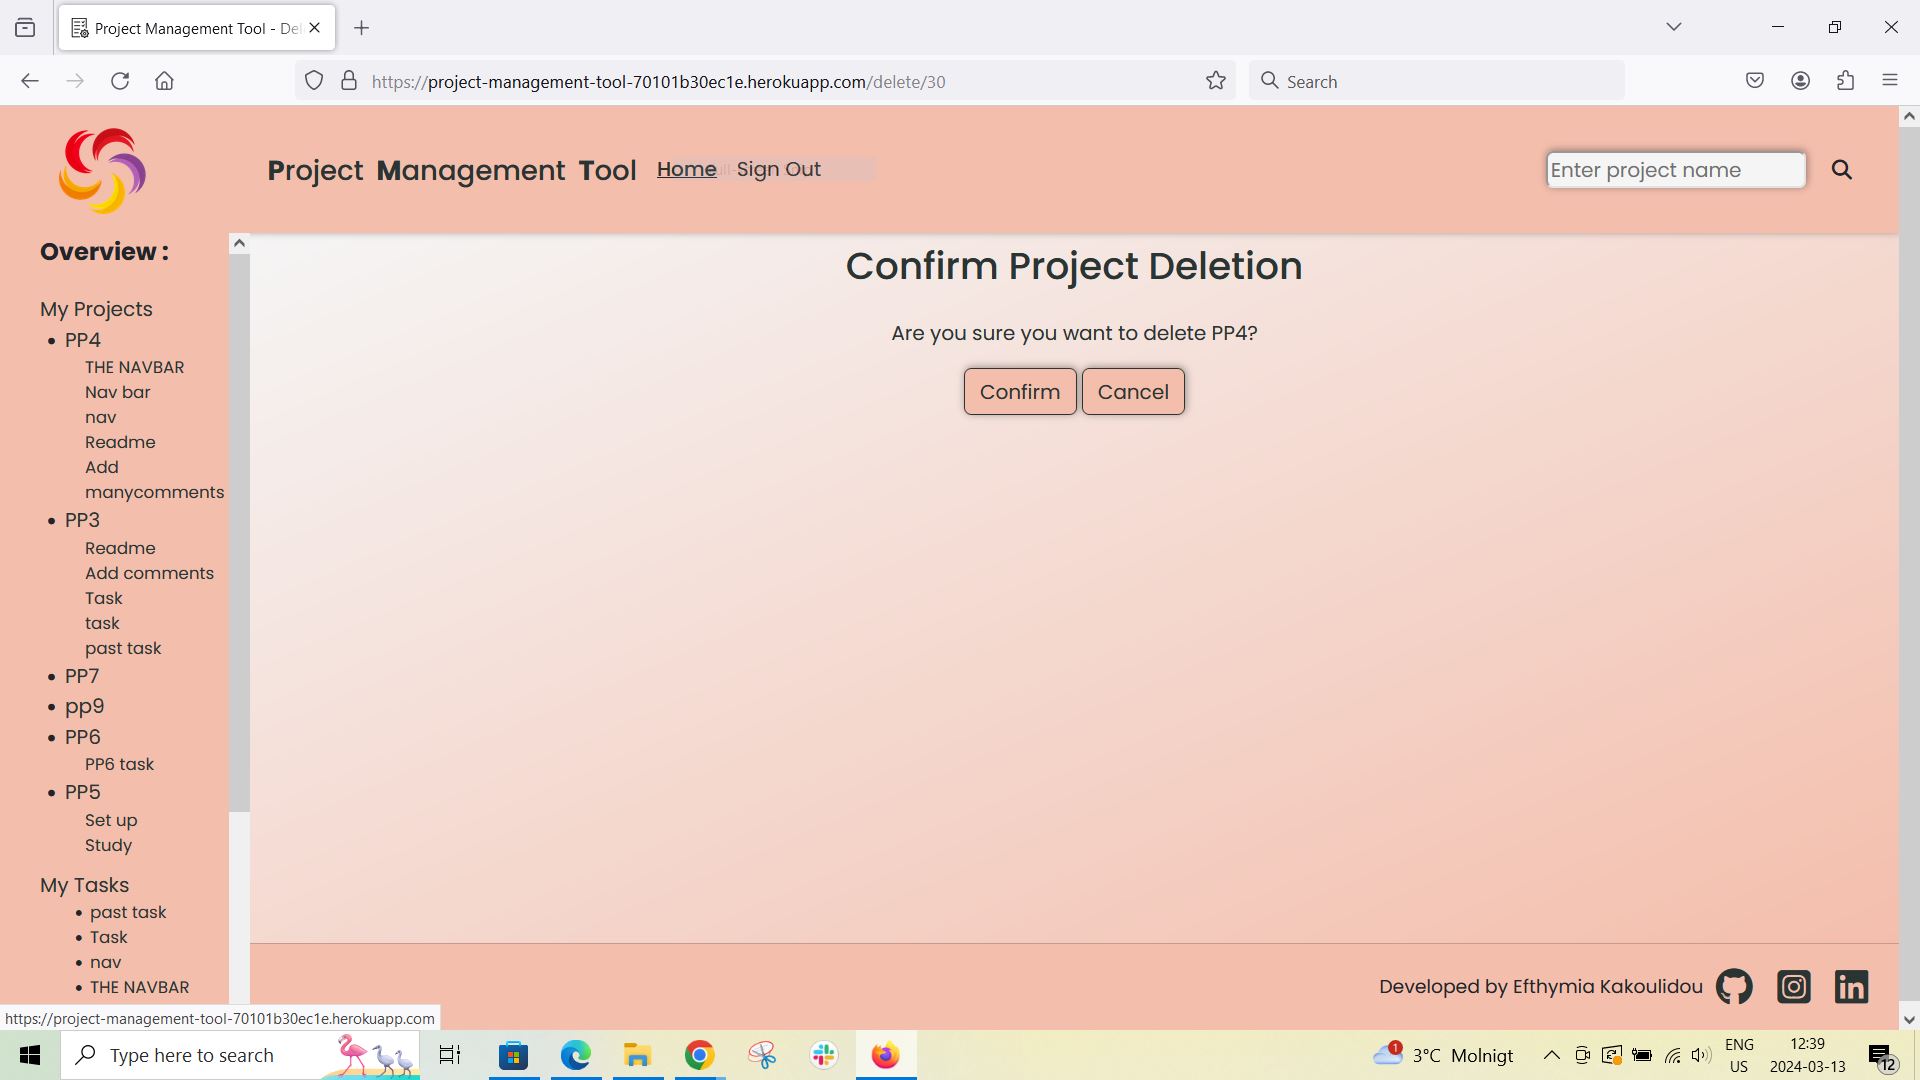Visit the developer's GitHub profile
1920x1080 pixels.
(x=1733, y=986)
